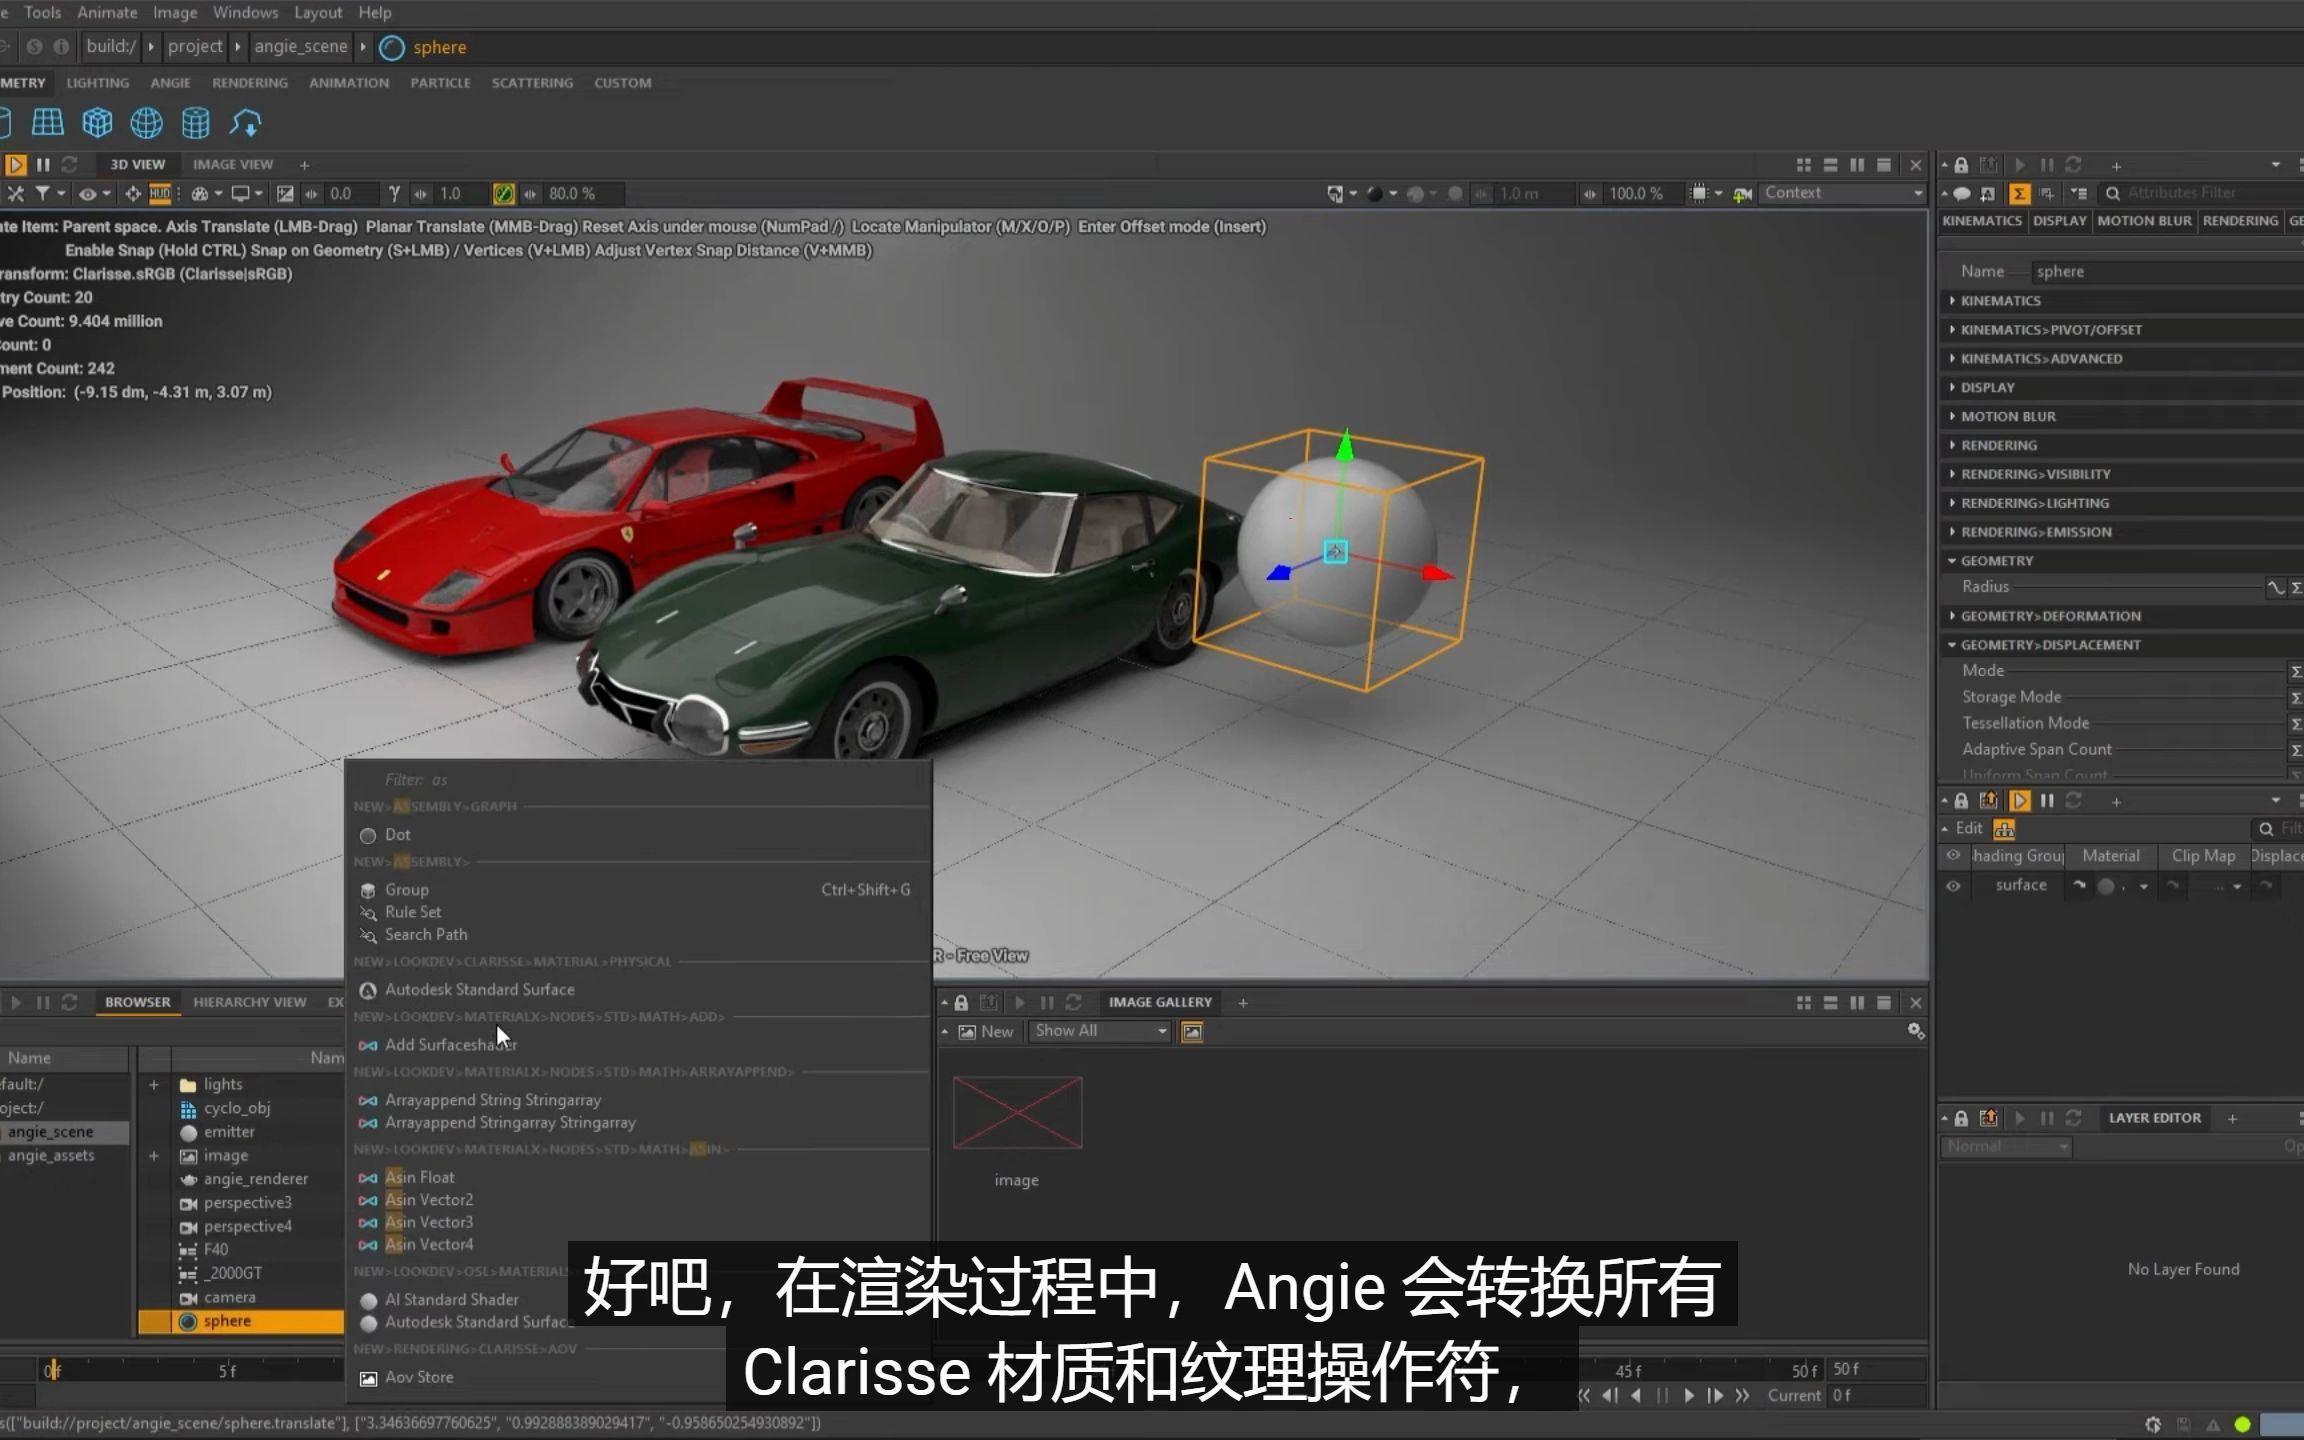
Task: Select Autodesk Standard Surface from the creation menu
Action: point(480,989)
